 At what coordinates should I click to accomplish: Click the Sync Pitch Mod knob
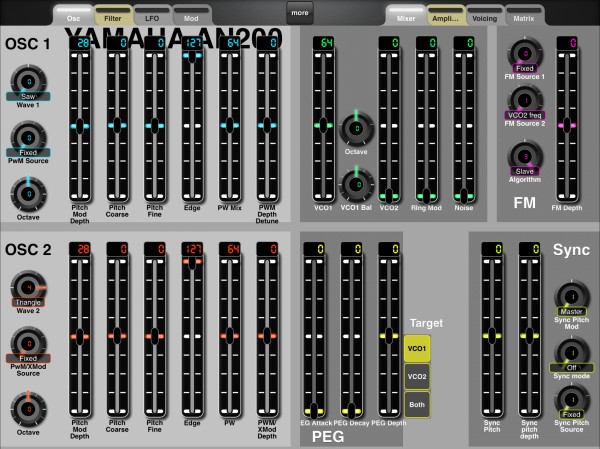point(572,297)
